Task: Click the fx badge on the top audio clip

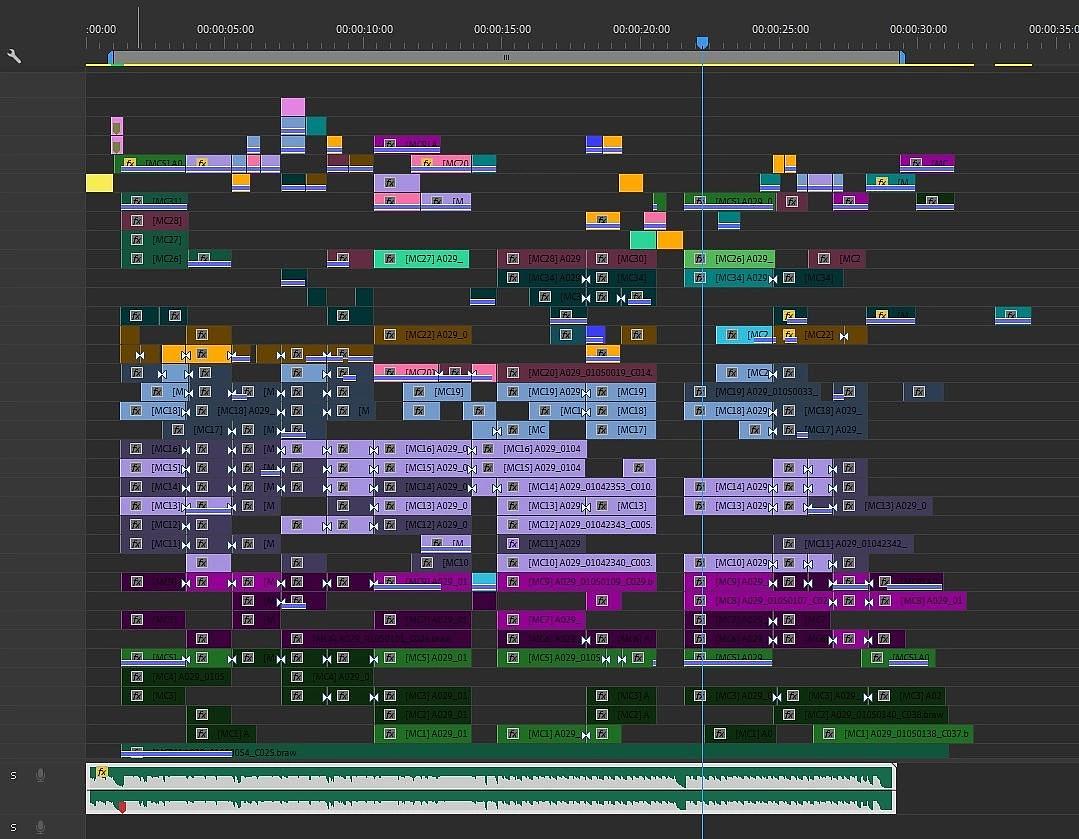Action: click(x=101, y=773)
